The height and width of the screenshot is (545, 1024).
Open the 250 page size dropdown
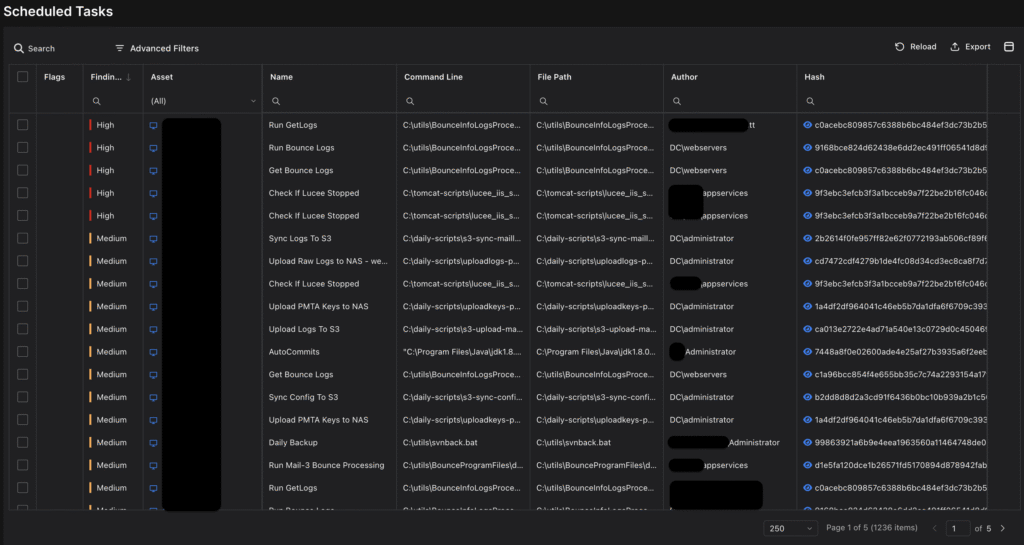tap(790, 528)
